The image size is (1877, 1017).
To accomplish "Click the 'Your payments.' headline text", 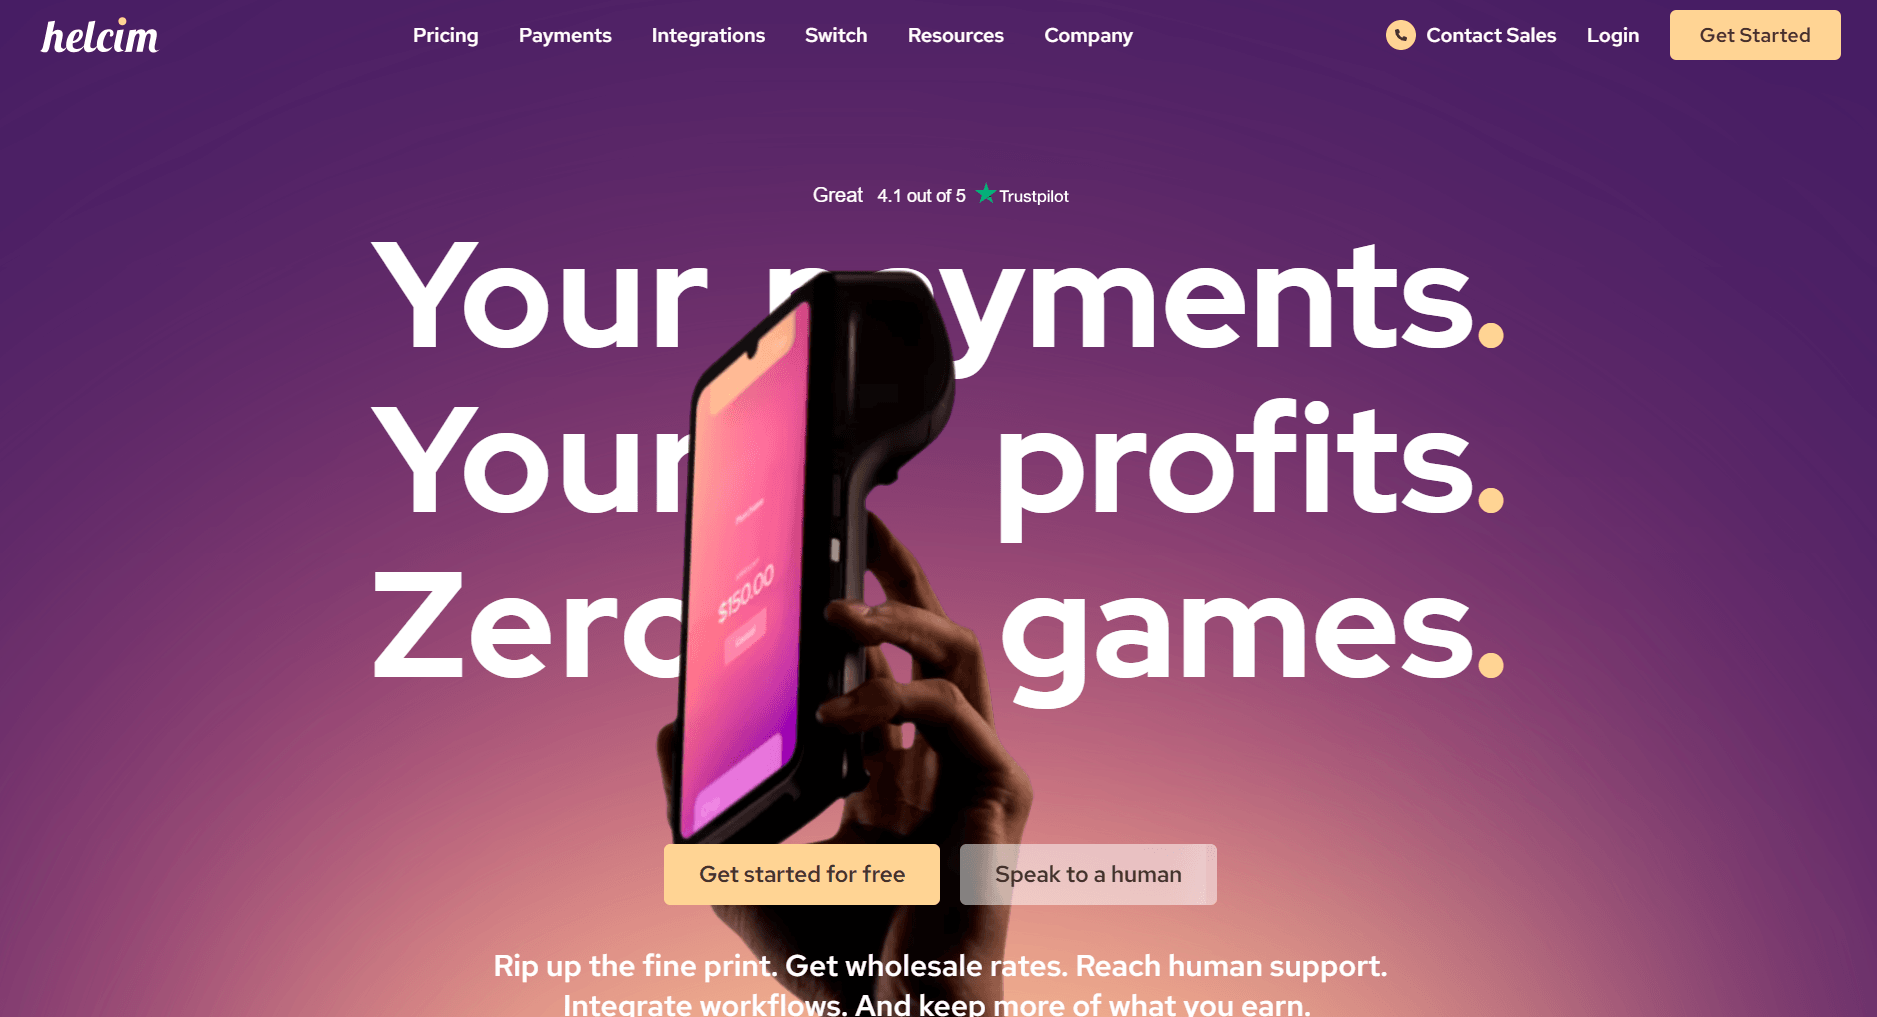I will tap(937, 297).
